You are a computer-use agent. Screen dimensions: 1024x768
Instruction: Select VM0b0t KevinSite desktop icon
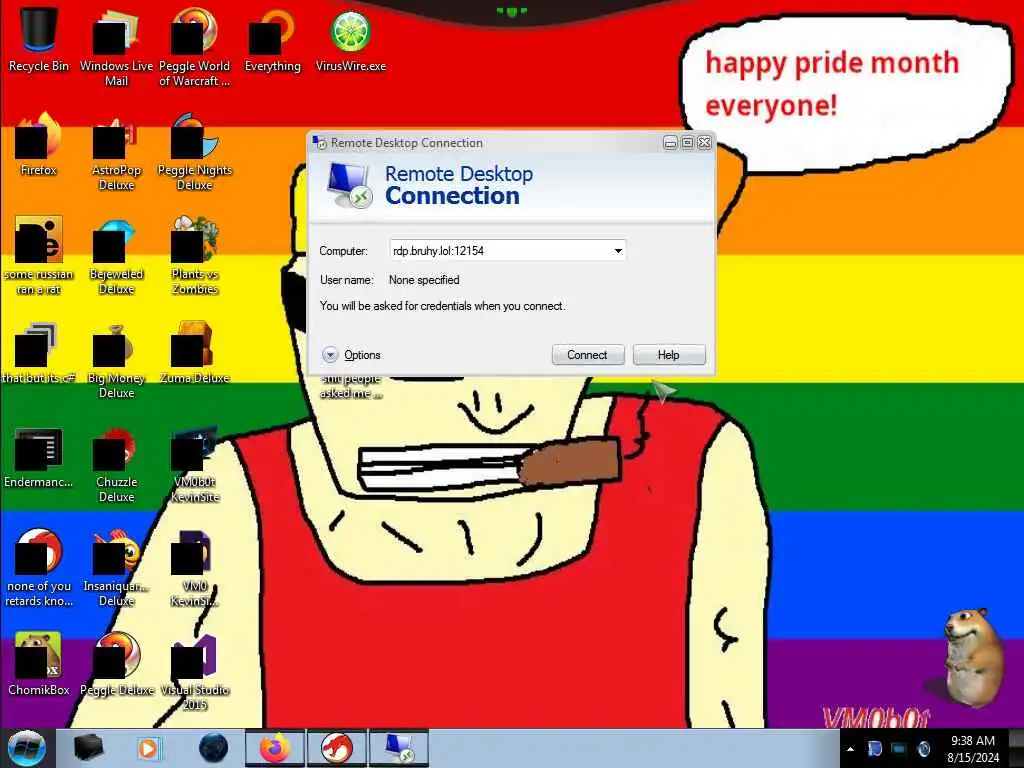195,463
